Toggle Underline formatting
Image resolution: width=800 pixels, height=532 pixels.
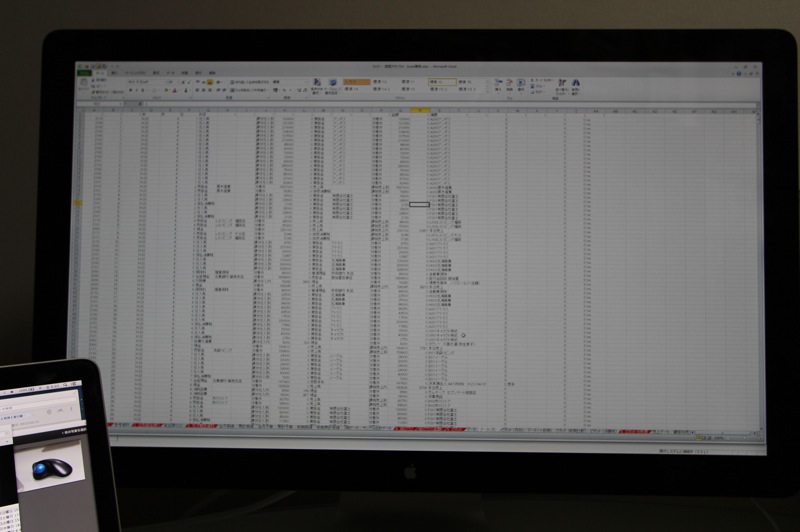tap(143, 90)
